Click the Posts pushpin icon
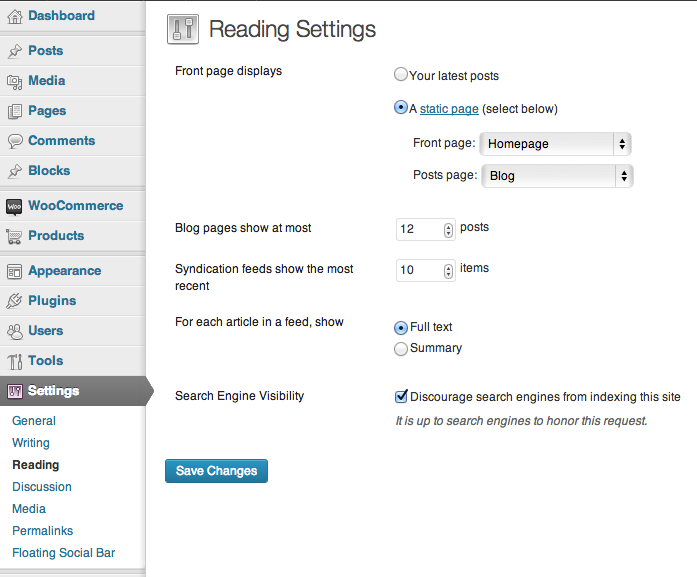Screen dimensions: 697x577 (x=15, y=51)
